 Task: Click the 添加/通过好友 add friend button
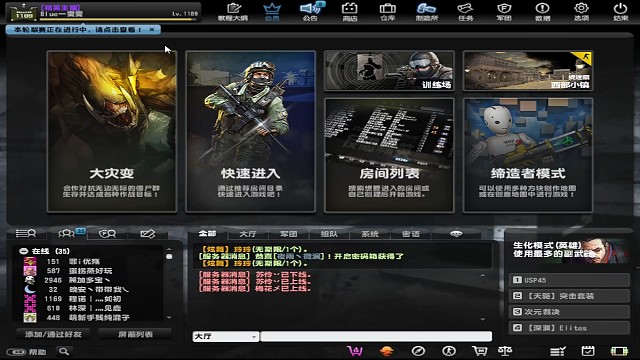(53, 334)
